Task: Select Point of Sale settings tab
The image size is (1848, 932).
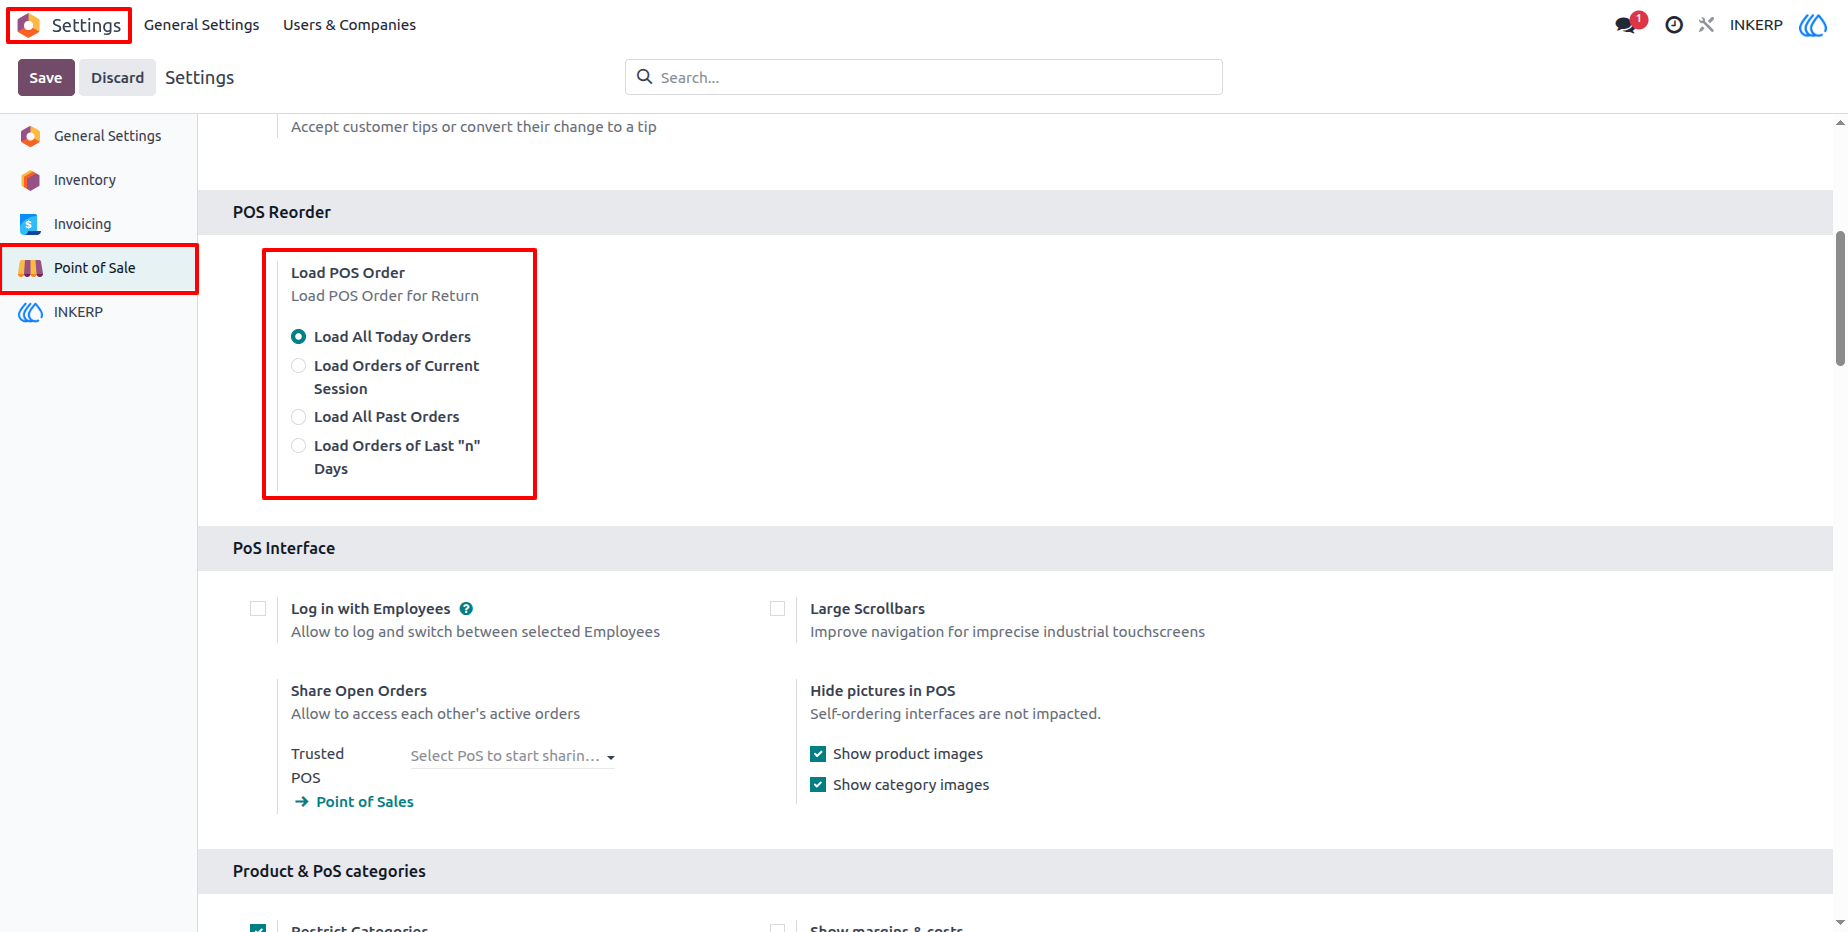Action: click(98, 268)
